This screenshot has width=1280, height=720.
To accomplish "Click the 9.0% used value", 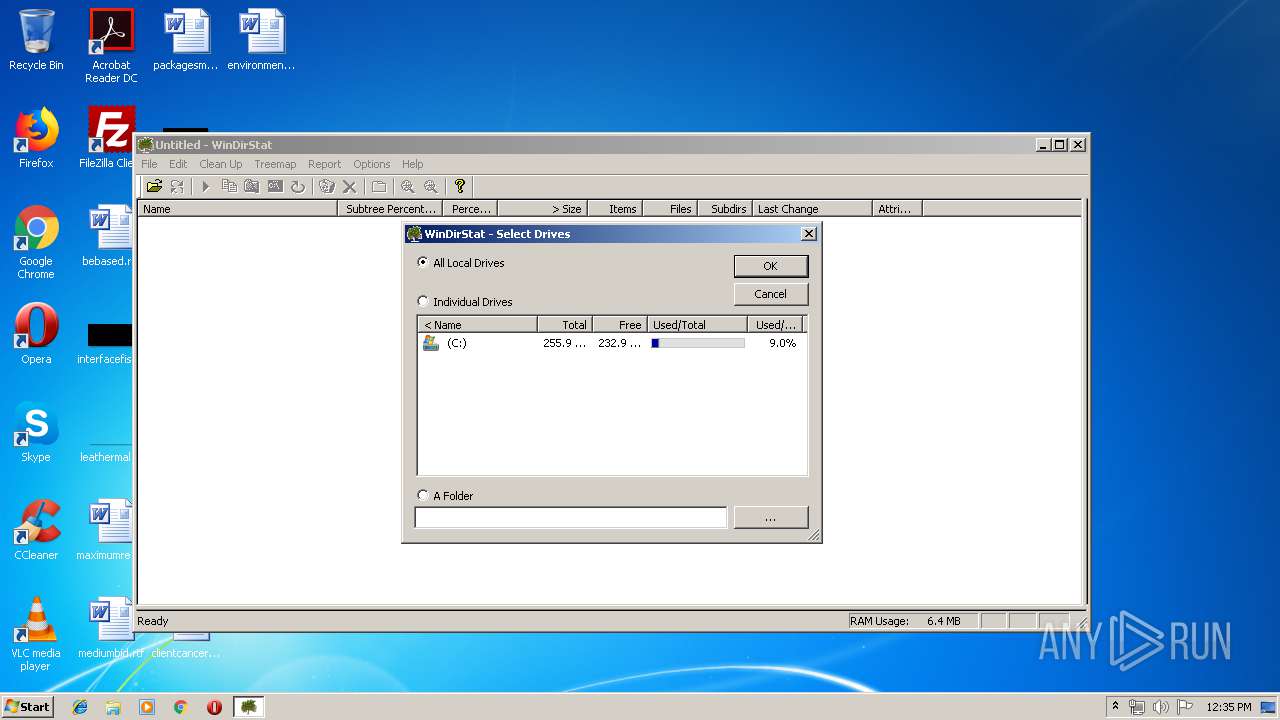I will coord(782,343).
